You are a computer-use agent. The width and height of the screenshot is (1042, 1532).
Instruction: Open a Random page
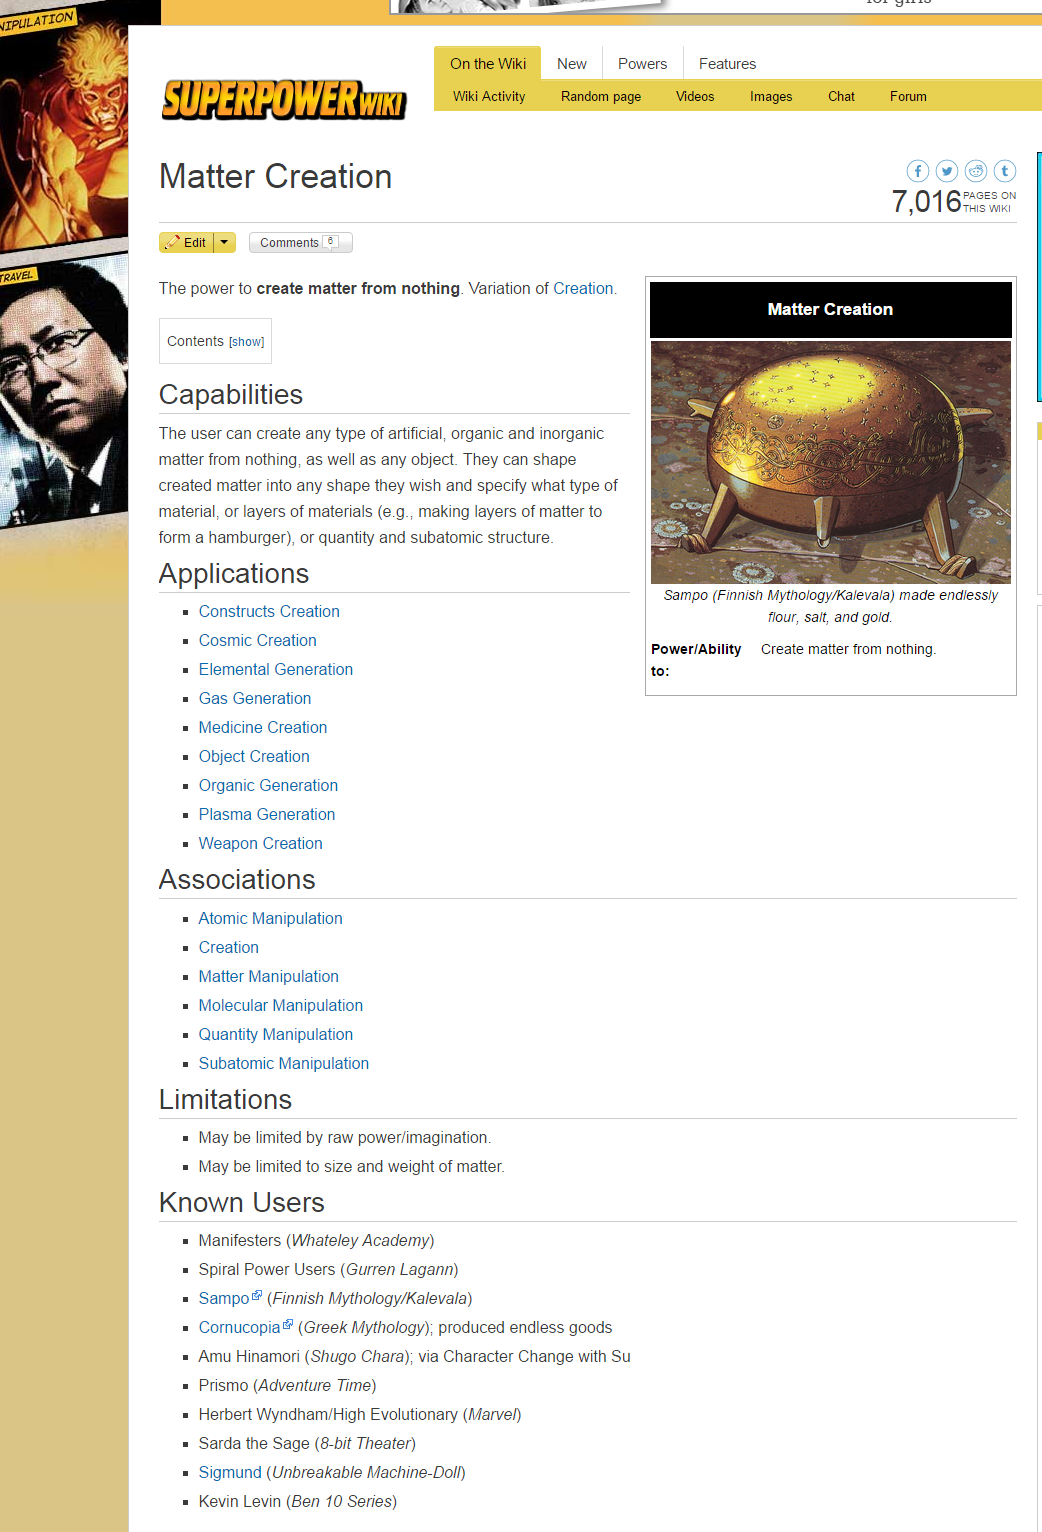[601, 96]
